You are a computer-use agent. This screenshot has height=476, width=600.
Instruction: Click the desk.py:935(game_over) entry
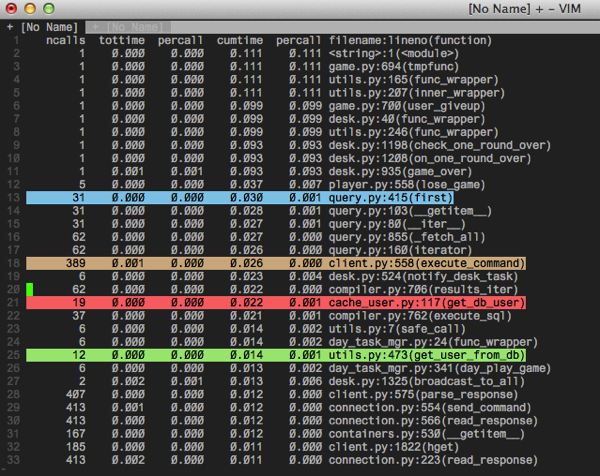[400, 171]
